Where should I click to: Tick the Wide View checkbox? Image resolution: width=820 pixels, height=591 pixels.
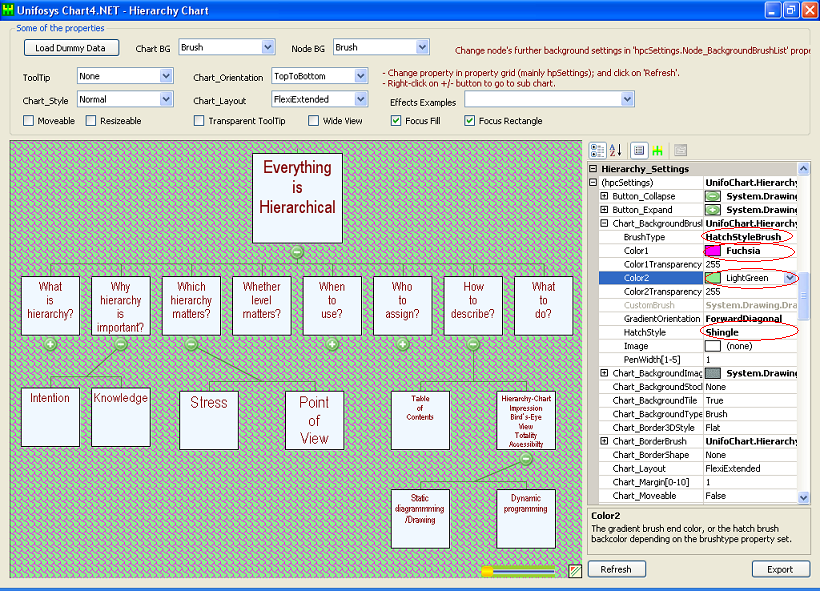[x=314, y=121]
